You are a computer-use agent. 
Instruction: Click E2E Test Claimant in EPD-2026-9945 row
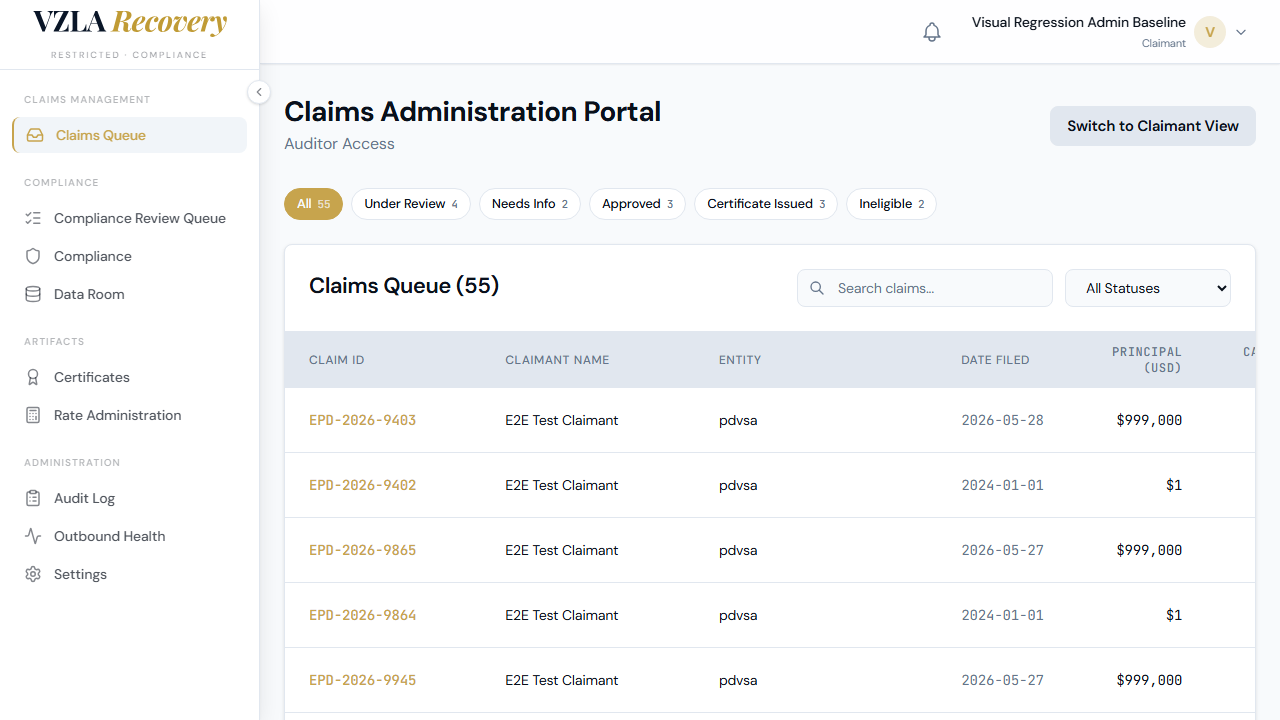tap(562, 680)
